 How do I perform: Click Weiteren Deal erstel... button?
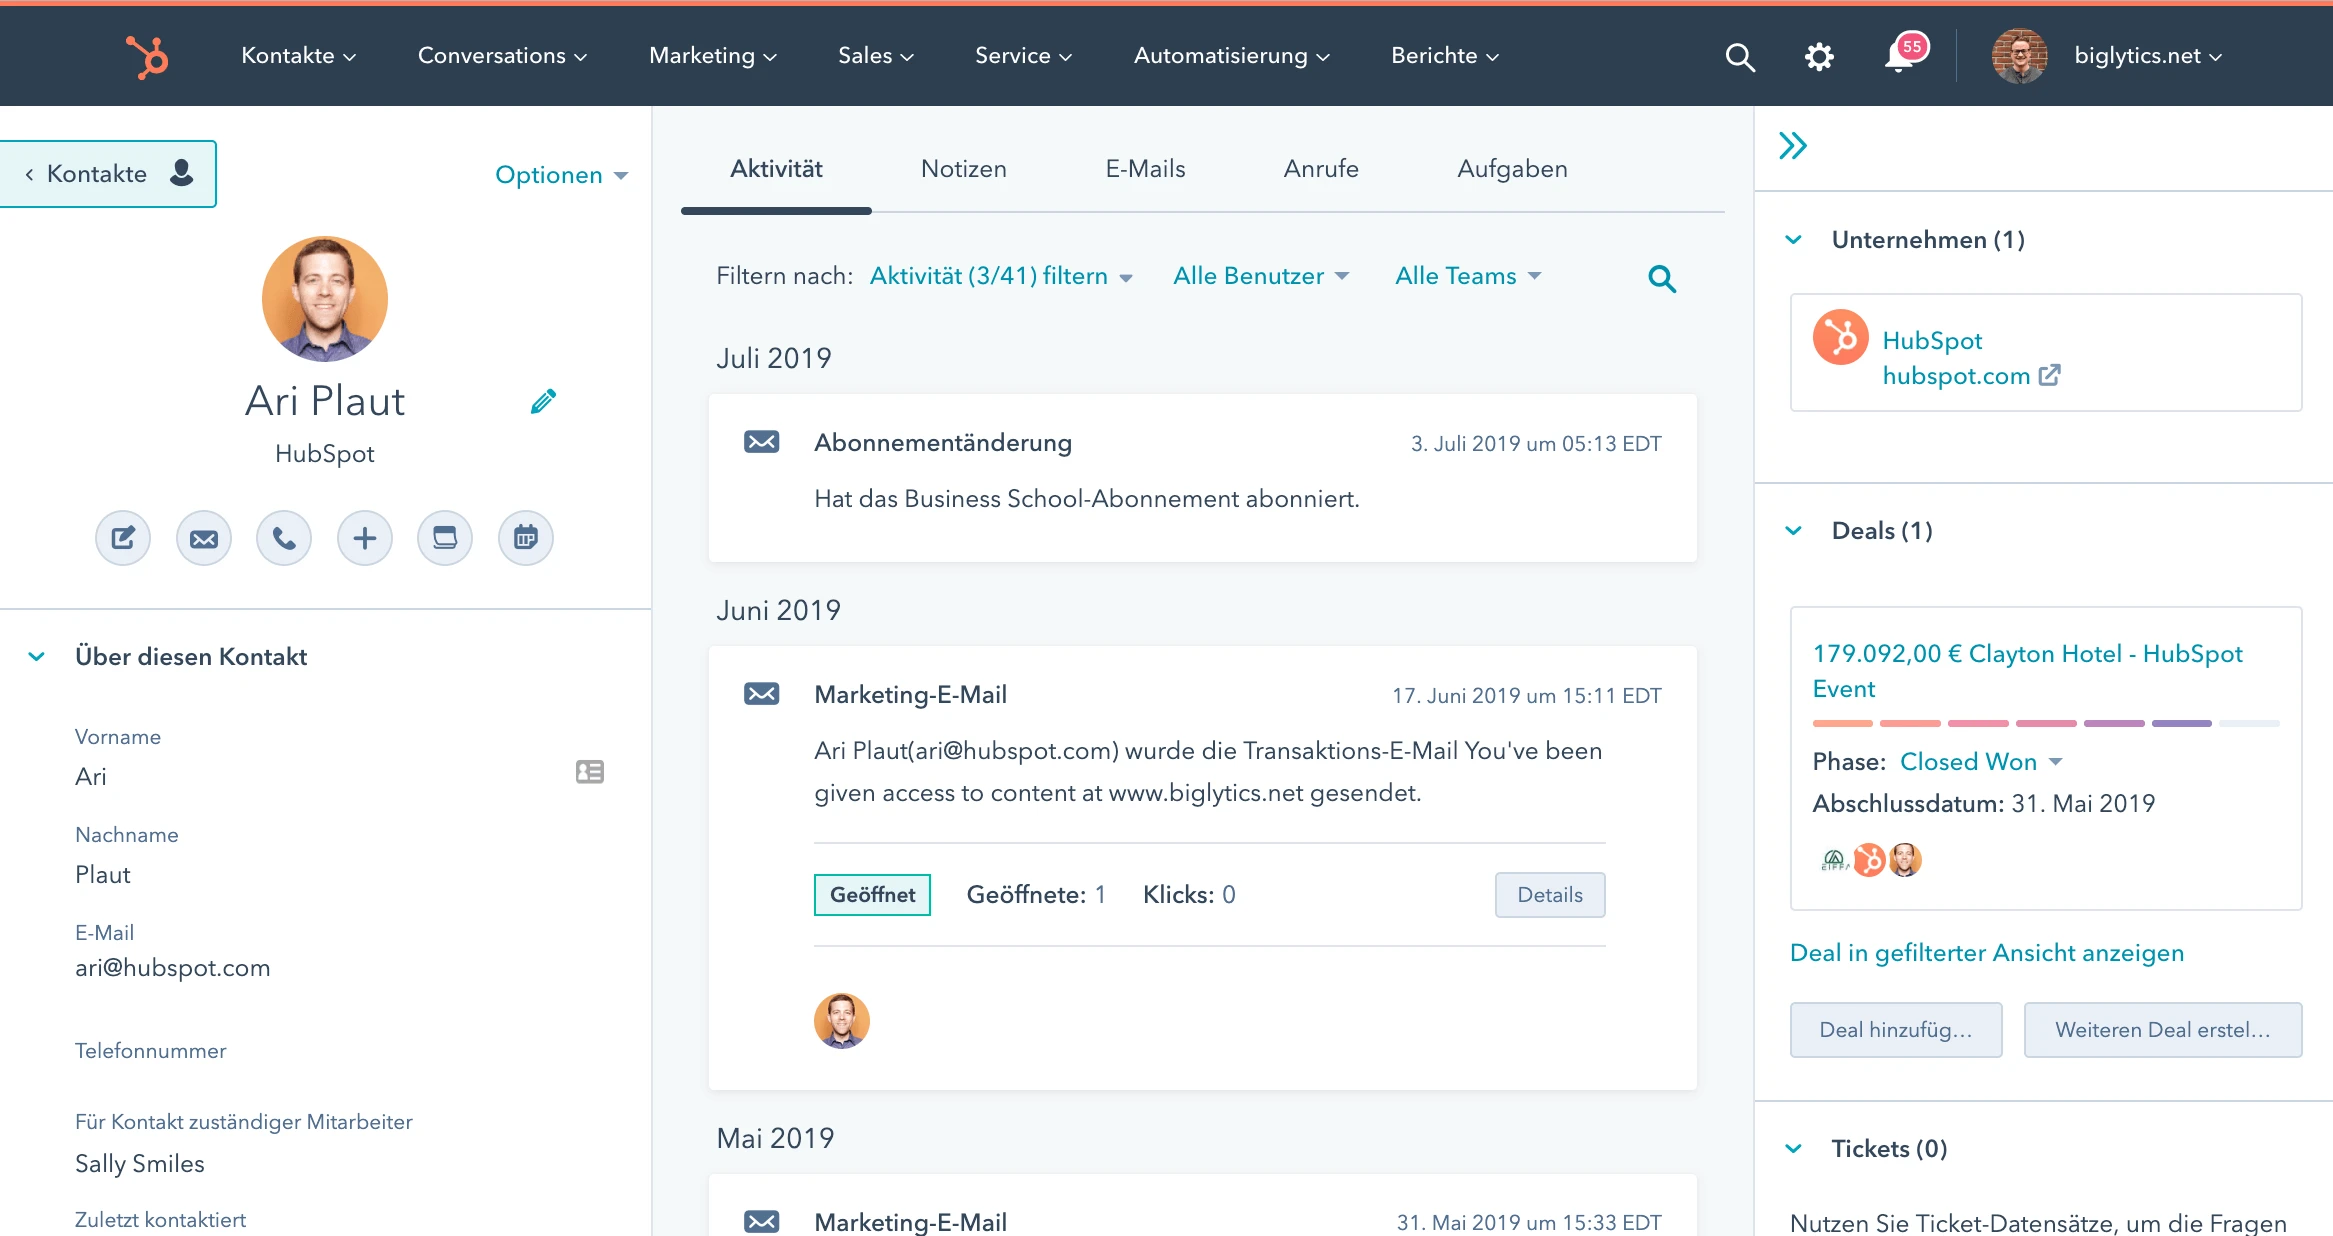tap(2163, 1030)
